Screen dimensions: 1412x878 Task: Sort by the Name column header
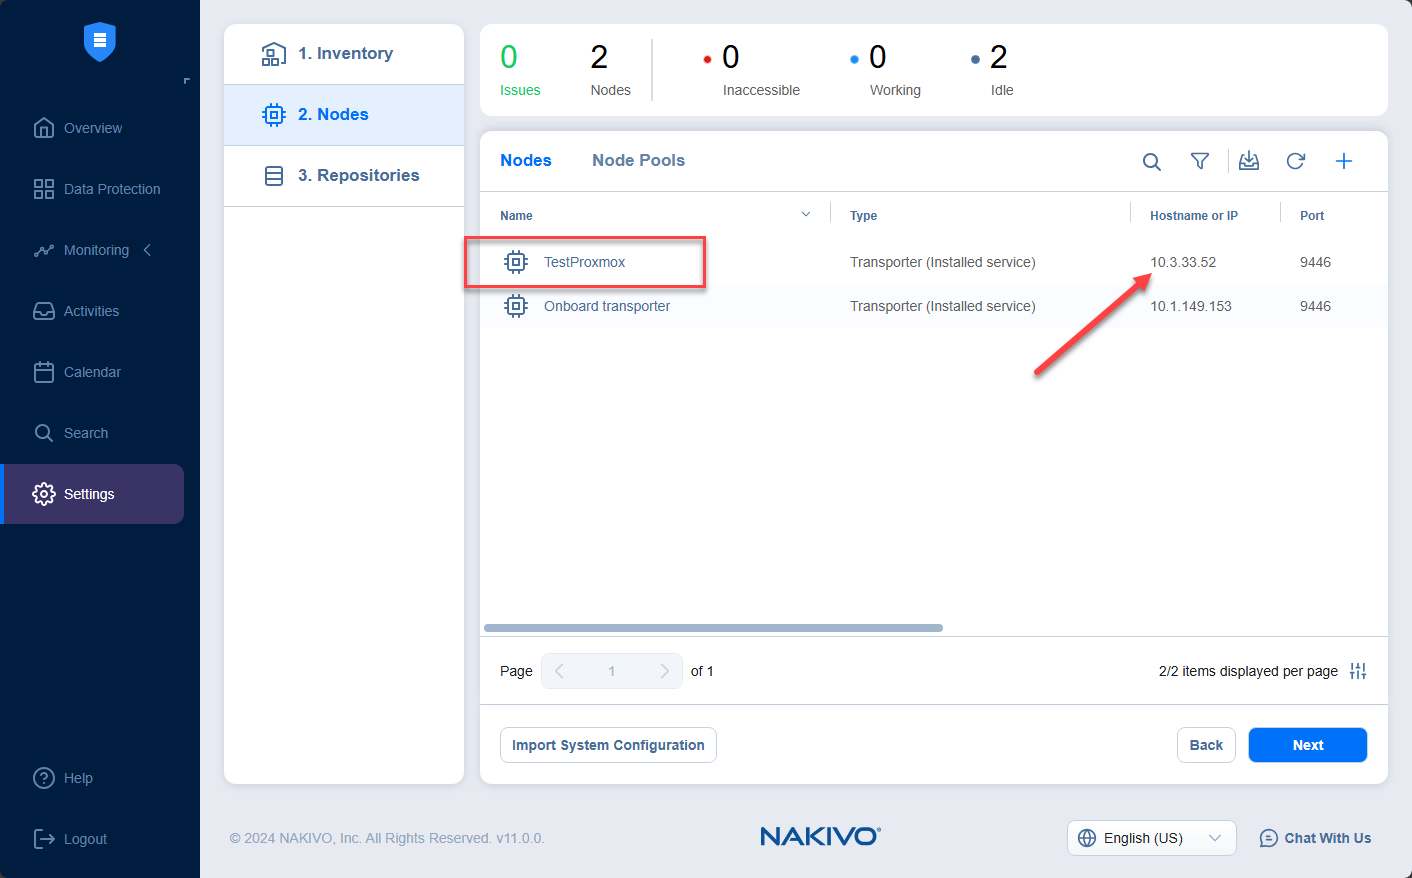(516, 216)
